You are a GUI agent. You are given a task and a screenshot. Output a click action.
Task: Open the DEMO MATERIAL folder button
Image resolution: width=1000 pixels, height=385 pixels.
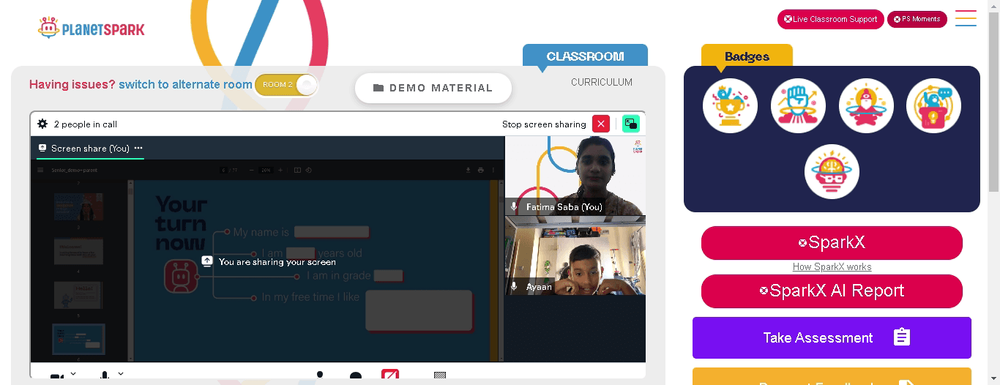coord(433,88)
